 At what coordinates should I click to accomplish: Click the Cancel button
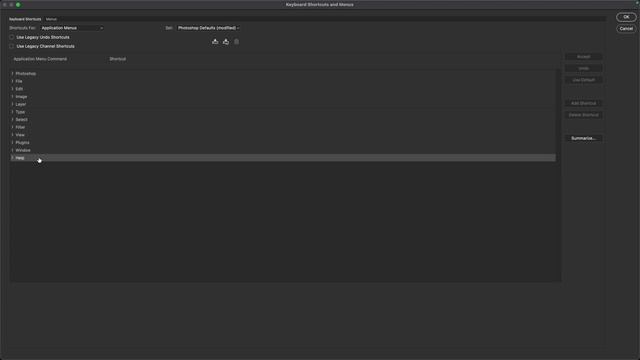[626, 29]
